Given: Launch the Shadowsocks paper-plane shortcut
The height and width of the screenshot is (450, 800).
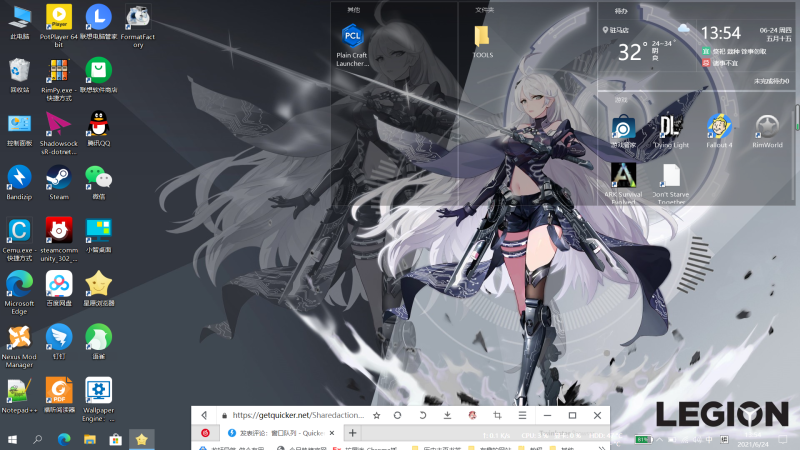Looking at the screenshot, I should 59,133.
